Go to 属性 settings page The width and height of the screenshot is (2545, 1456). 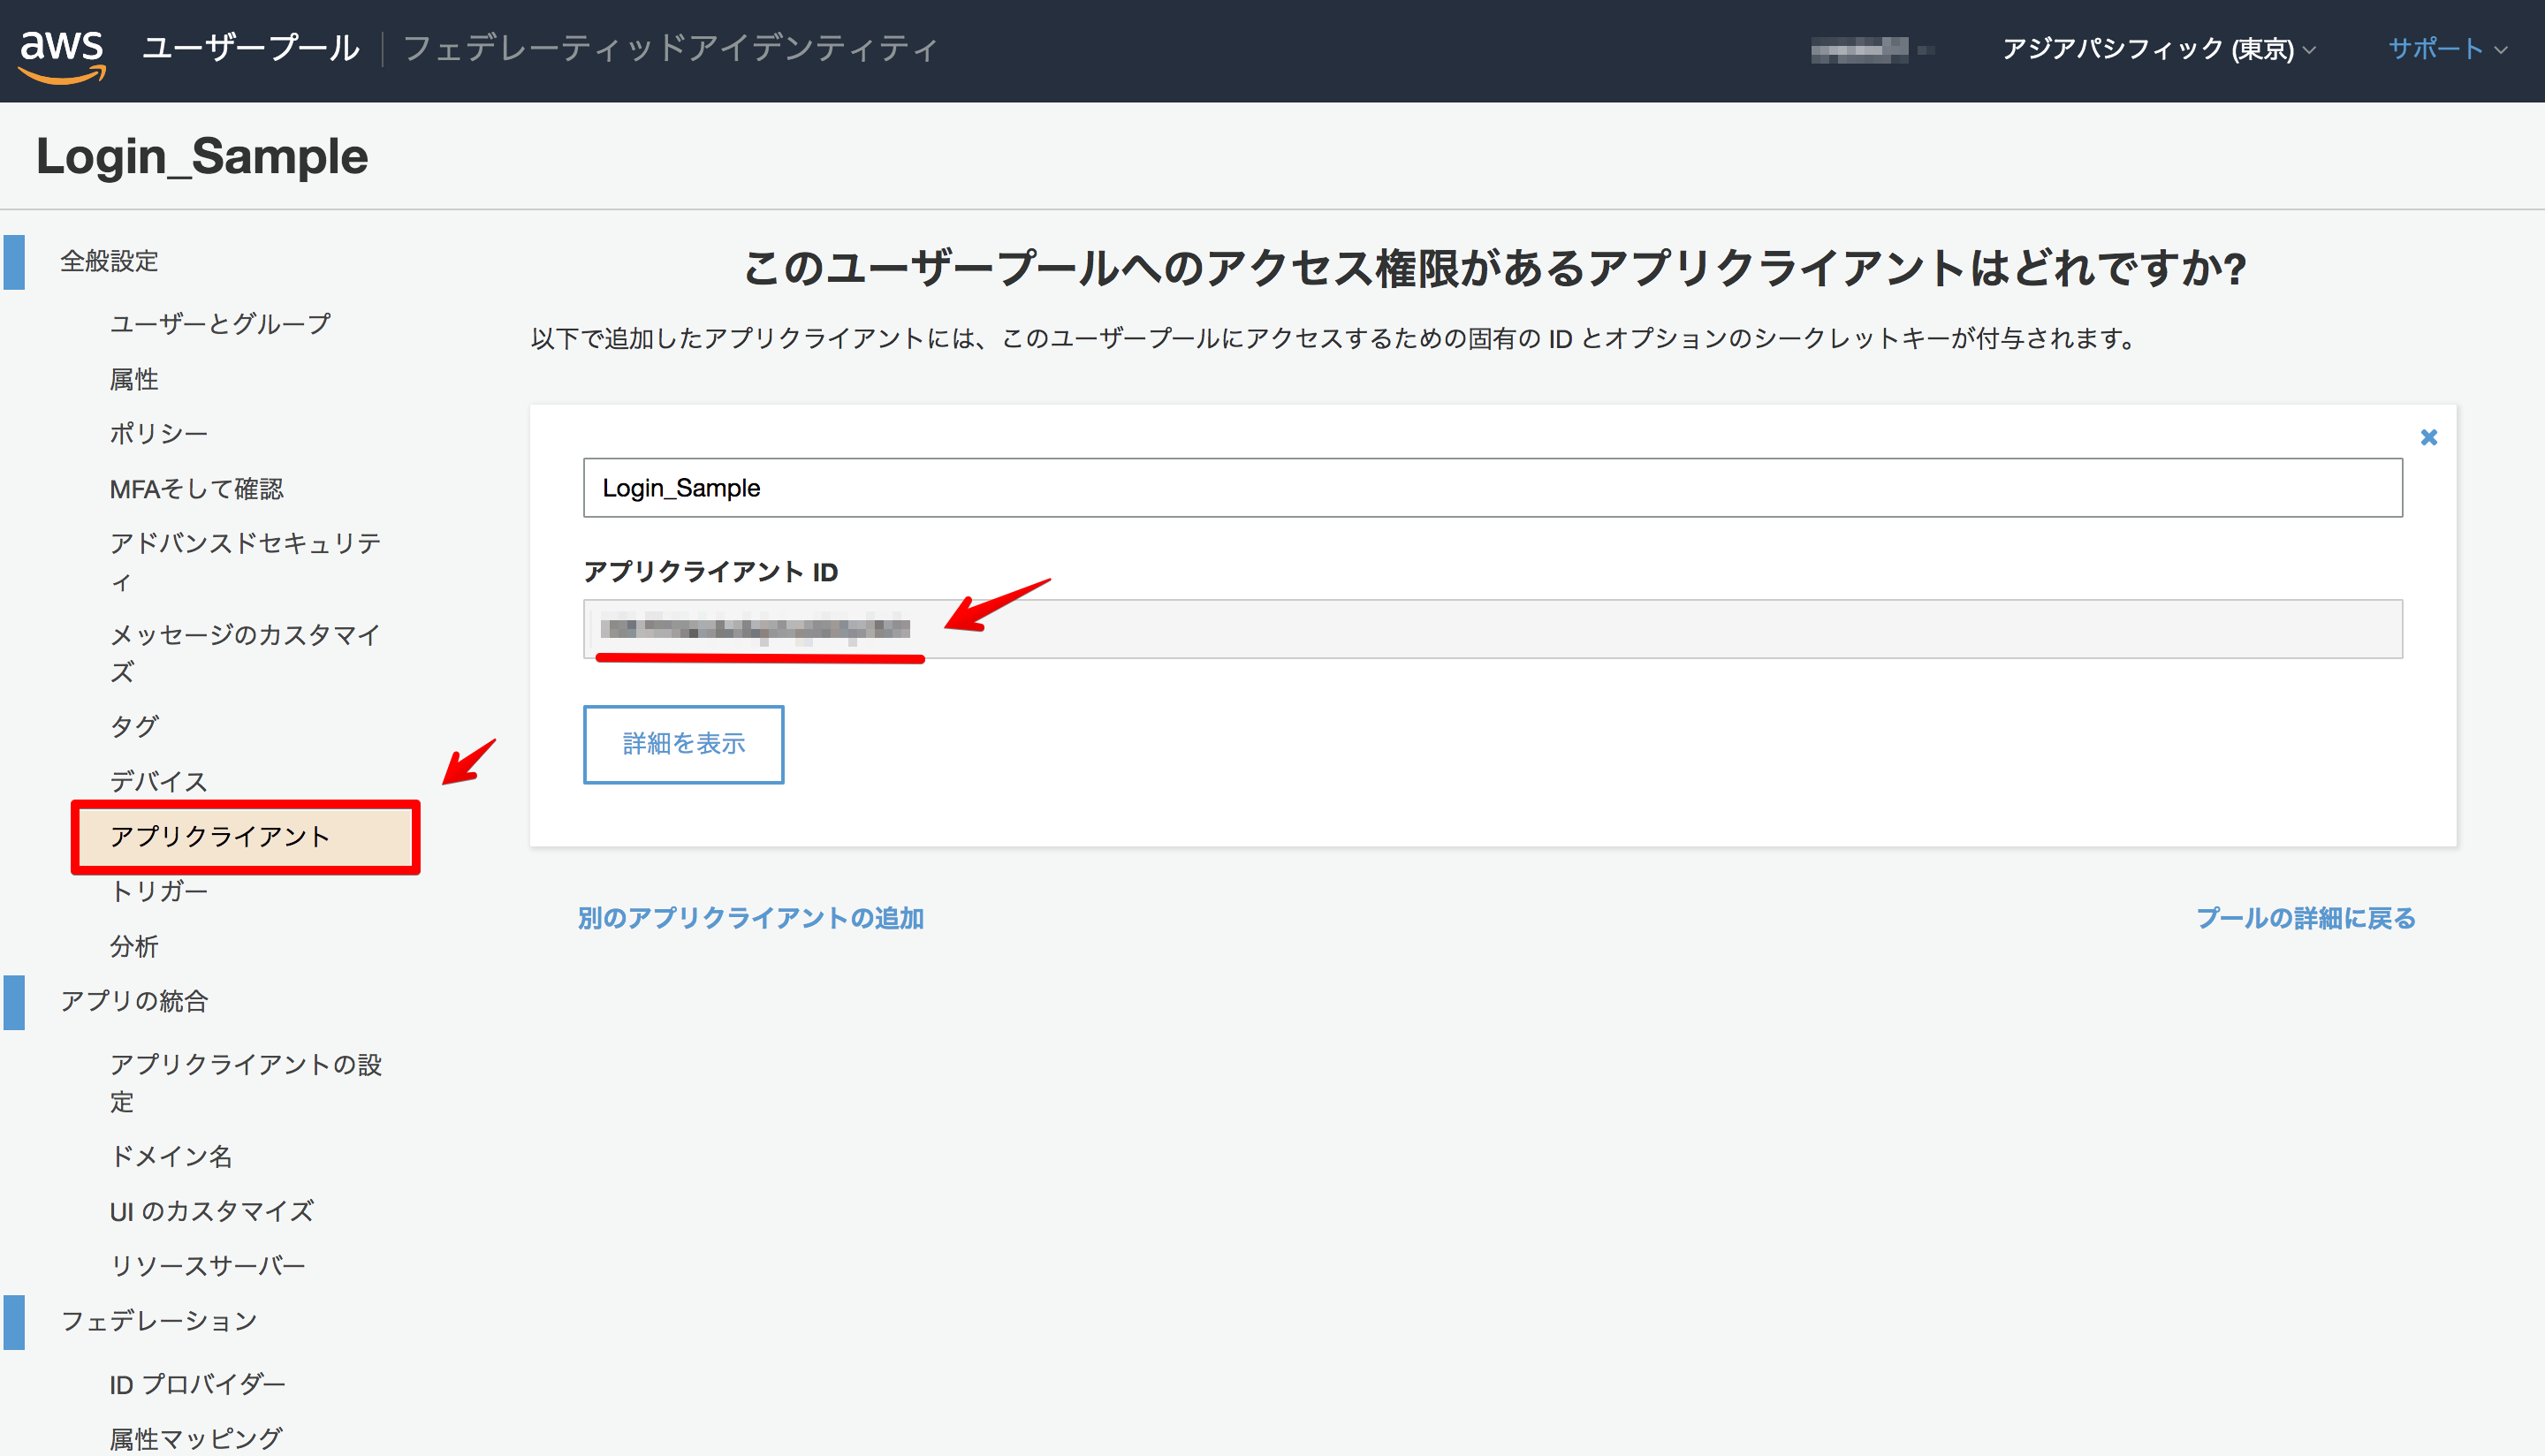coord(134,379)
